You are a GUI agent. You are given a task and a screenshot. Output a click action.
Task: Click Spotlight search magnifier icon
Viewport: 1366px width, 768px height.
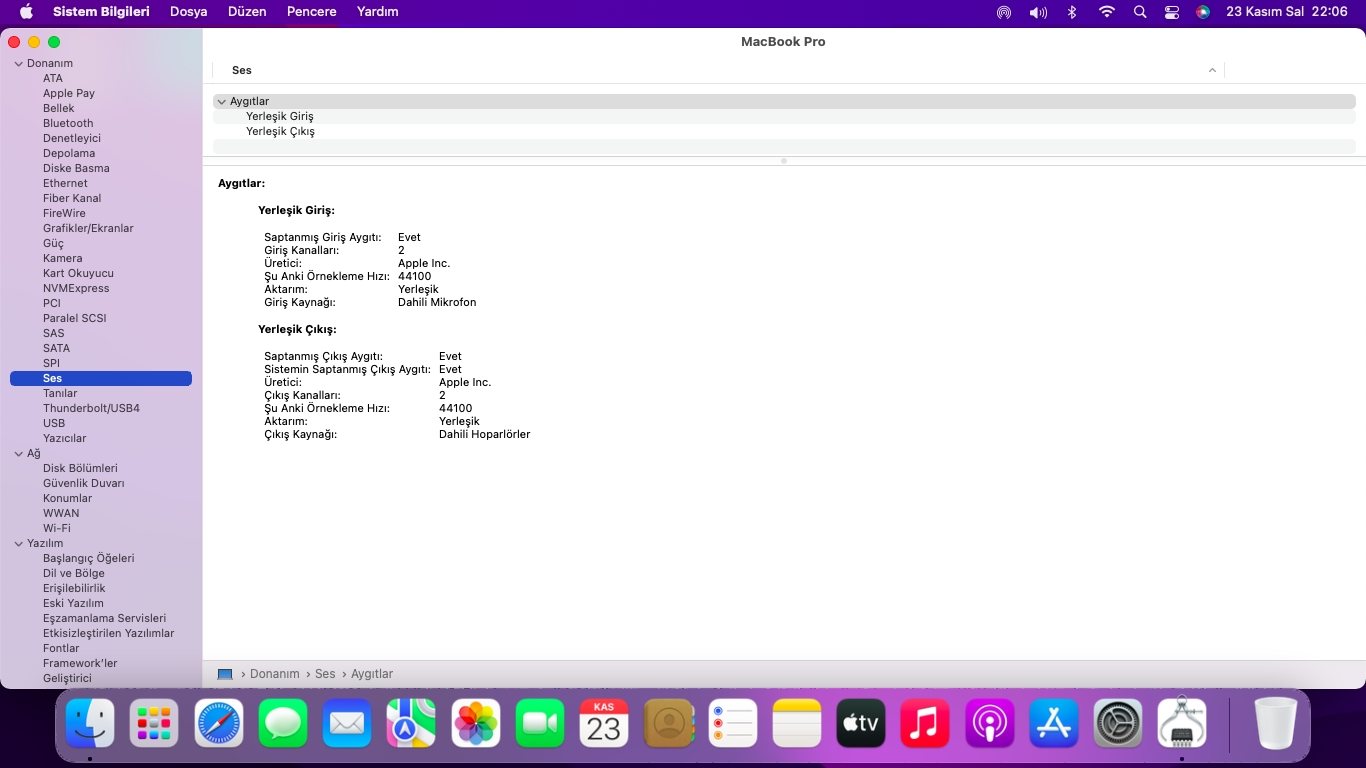[1140, 12]
